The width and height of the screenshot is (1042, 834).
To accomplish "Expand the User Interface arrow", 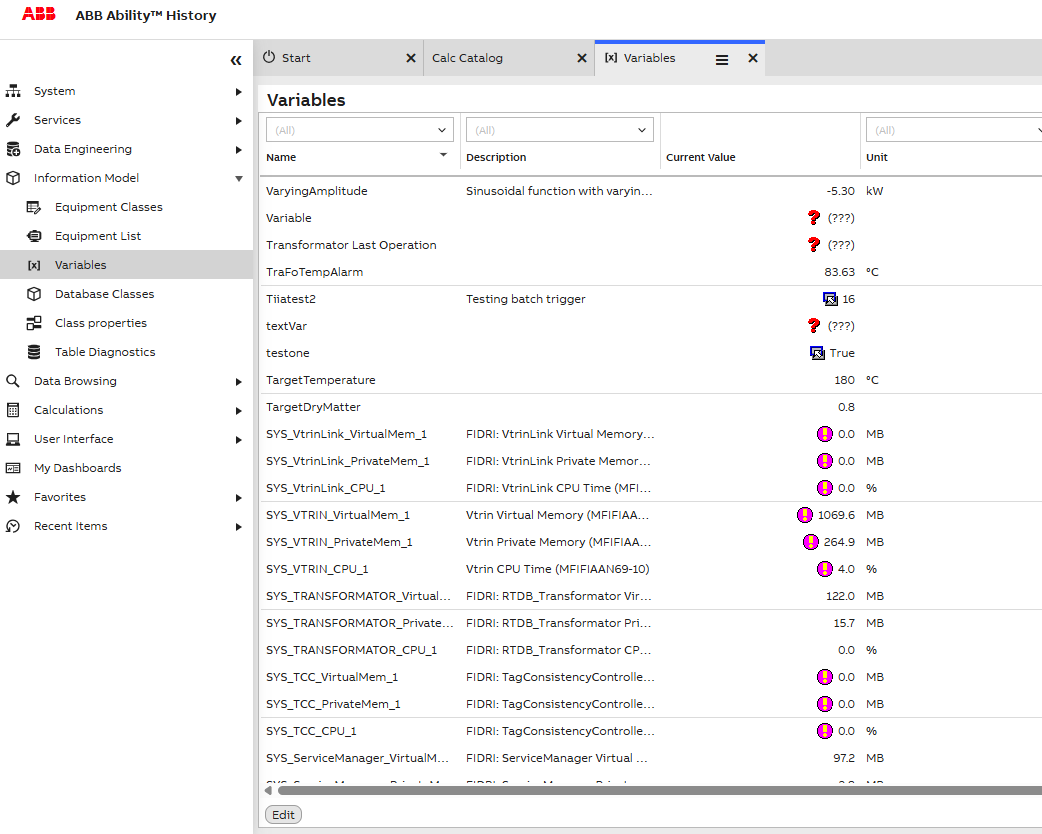I will point(239,440).
